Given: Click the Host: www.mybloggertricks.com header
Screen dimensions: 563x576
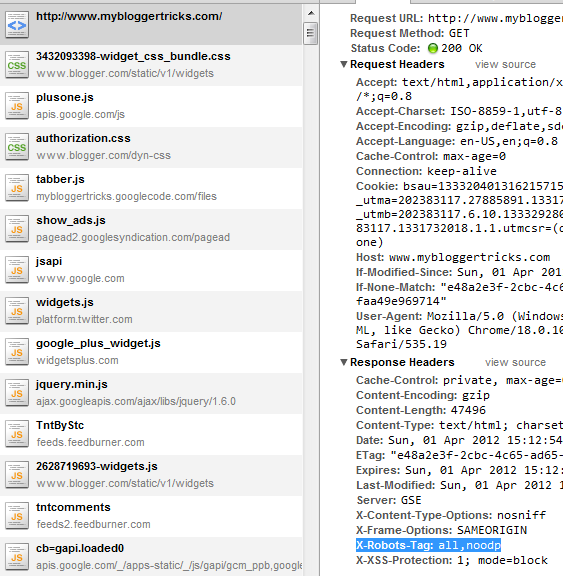Looking at the screenshot, I should (x=453, y=257).
